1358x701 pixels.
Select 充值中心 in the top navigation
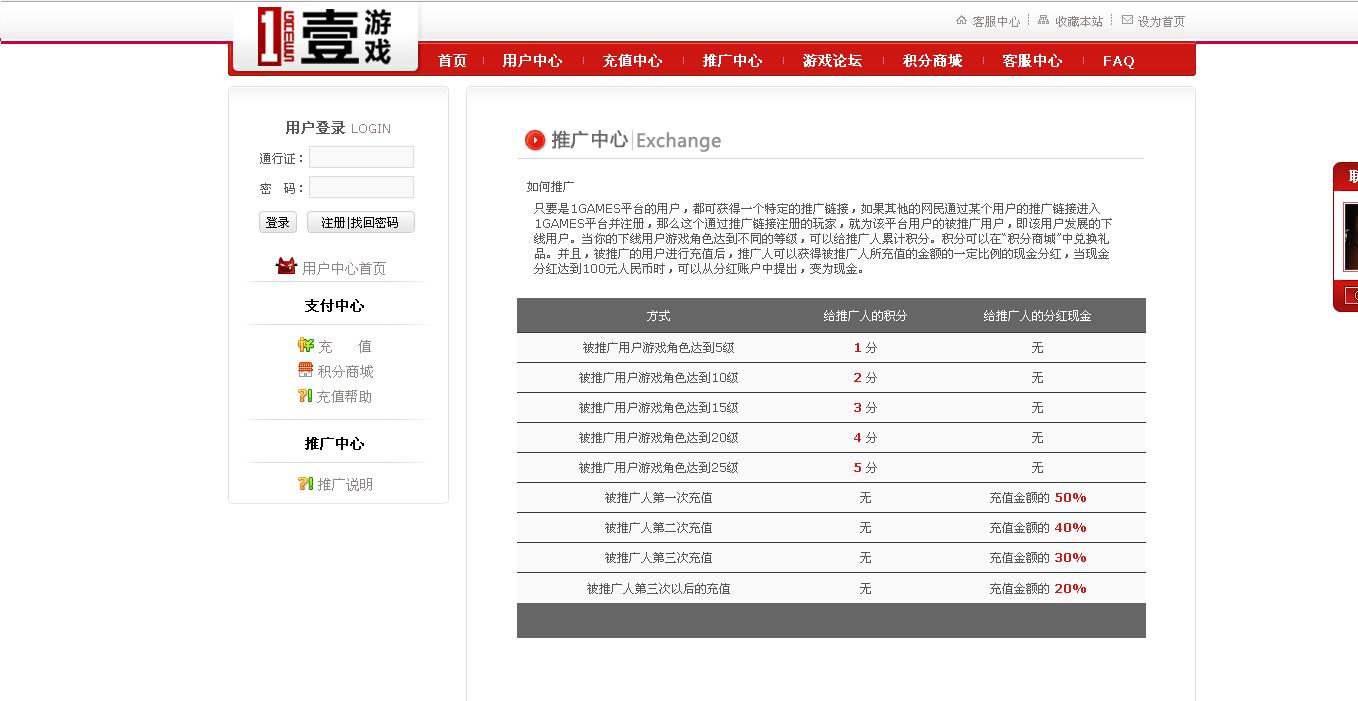[632, 60]
